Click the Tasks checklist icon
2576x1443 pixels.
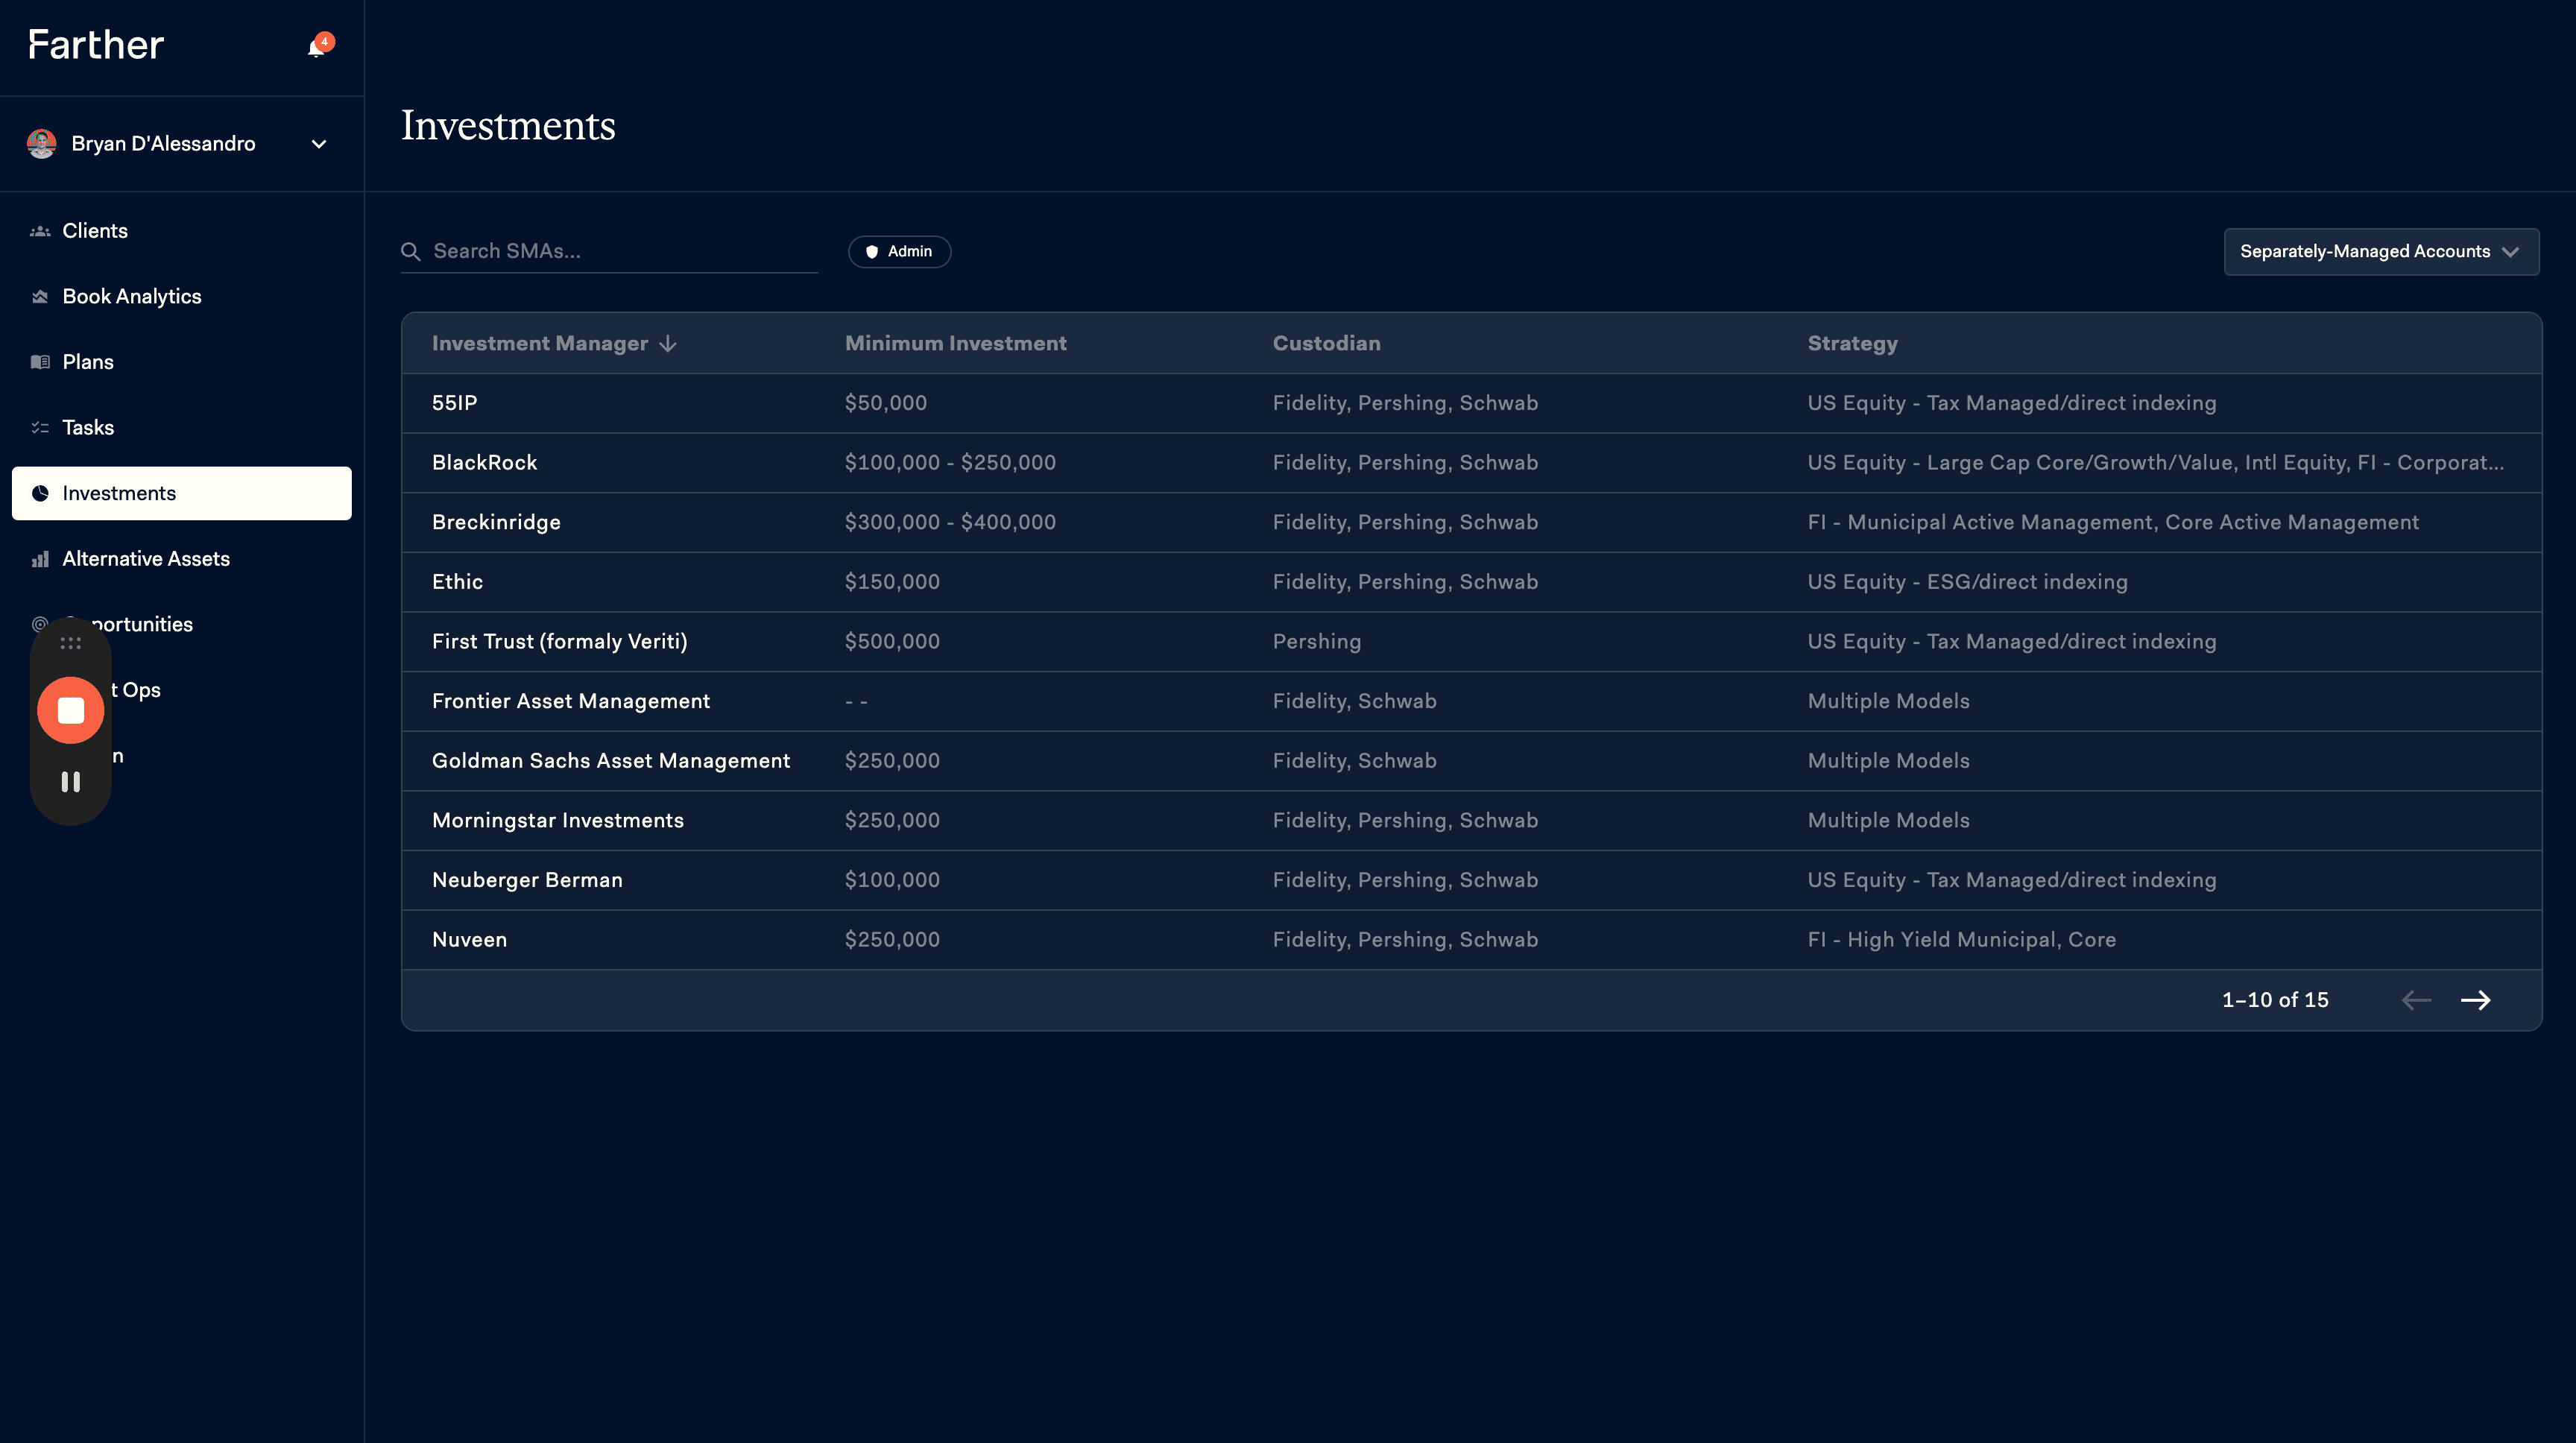[40, 428]
